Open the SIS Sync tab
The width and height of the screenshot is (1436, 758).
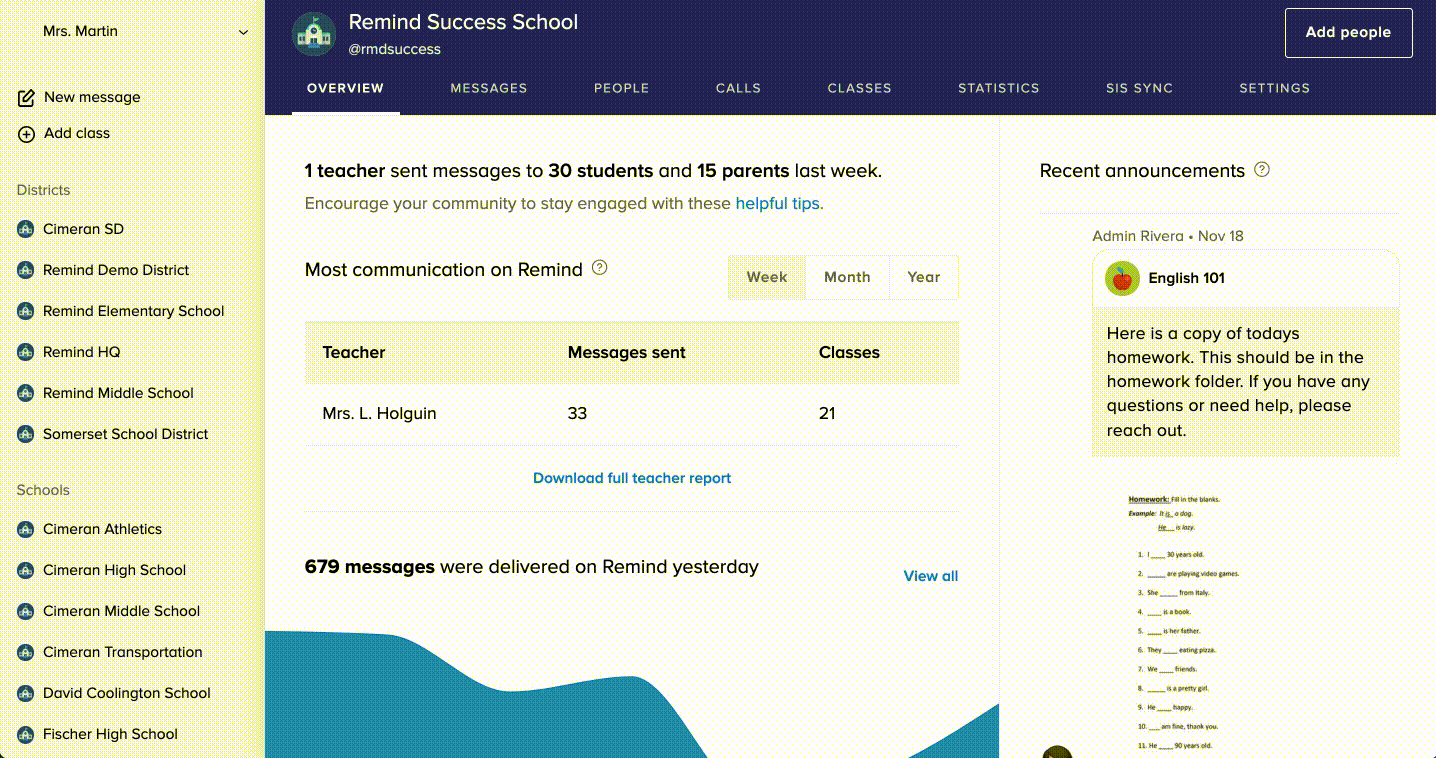1139,88
